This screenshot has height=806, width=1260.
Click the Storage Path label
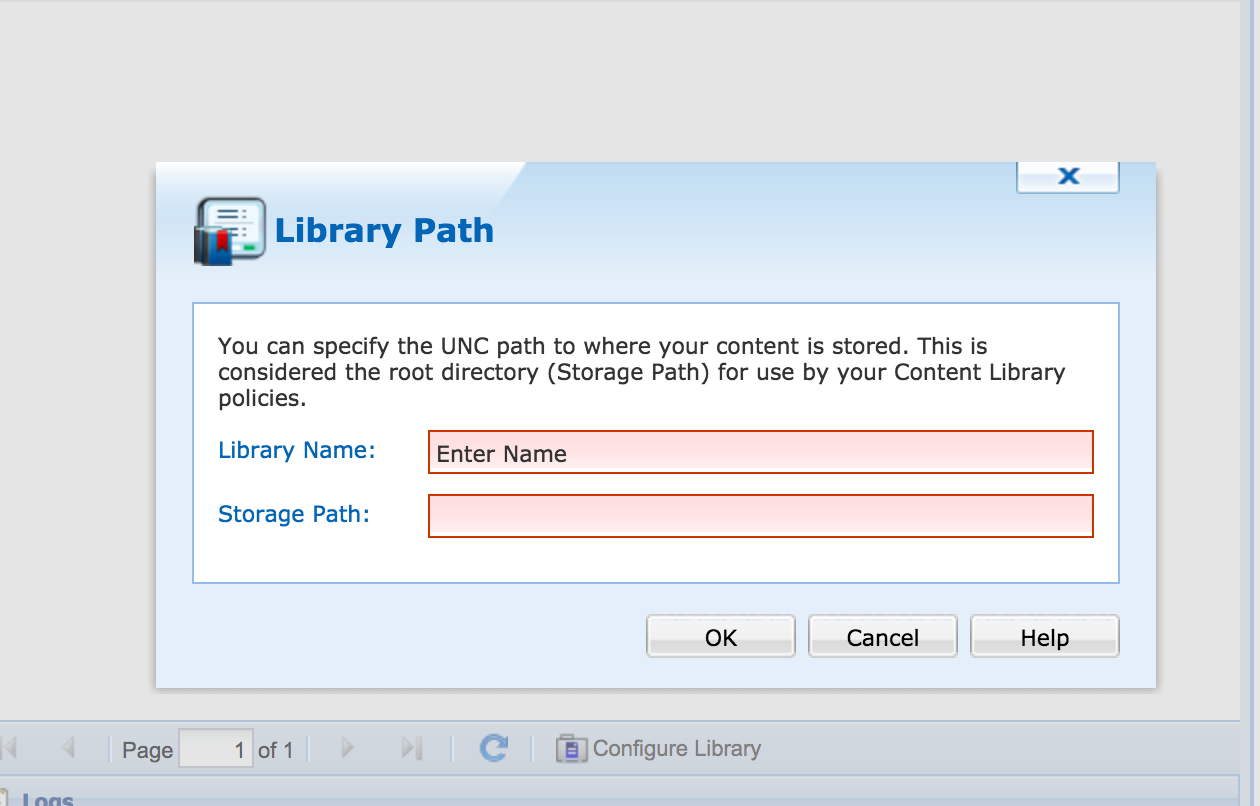click(x=294, y=514)
